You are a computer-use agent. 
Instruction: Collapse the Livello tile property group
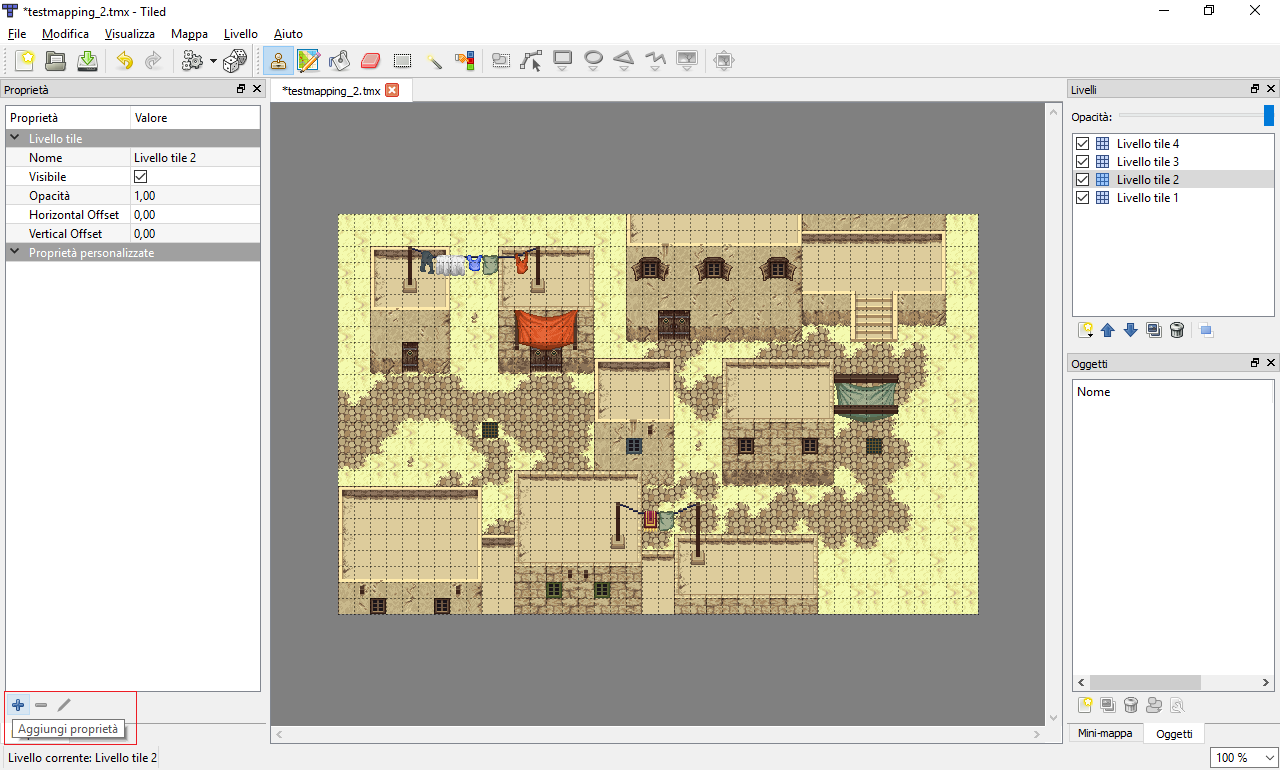coord(15,139)
